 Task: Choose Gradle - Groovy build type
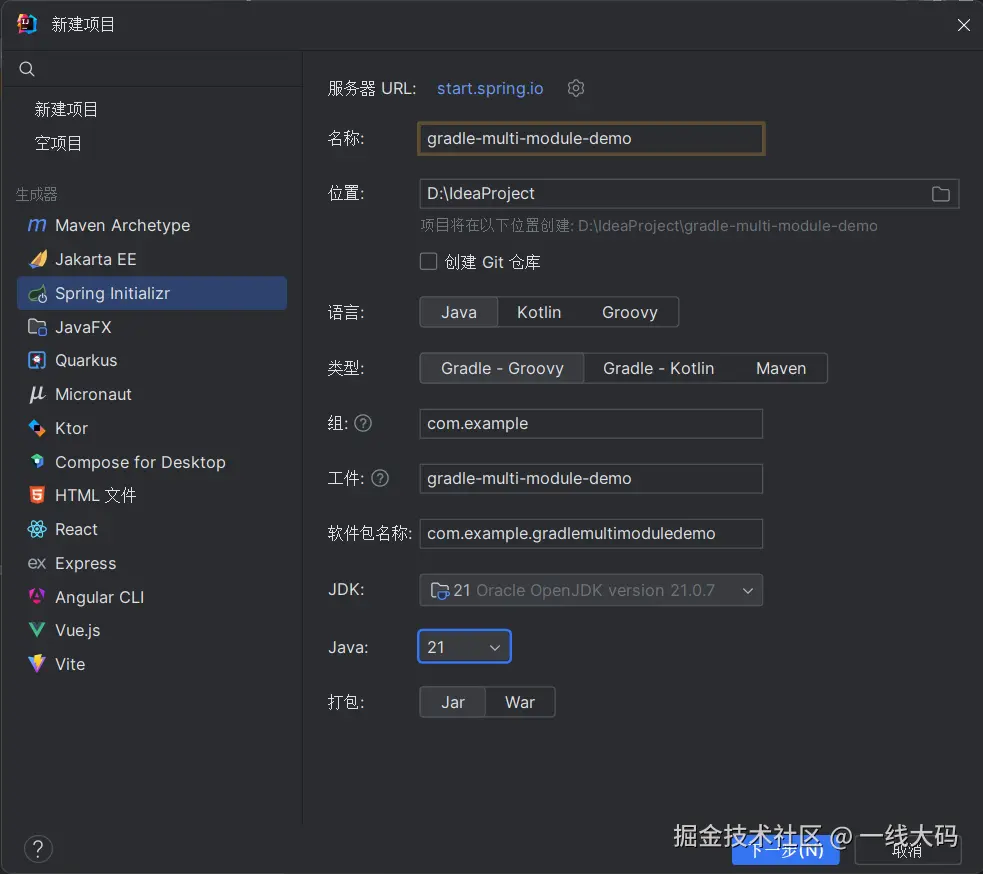[502, 368]
